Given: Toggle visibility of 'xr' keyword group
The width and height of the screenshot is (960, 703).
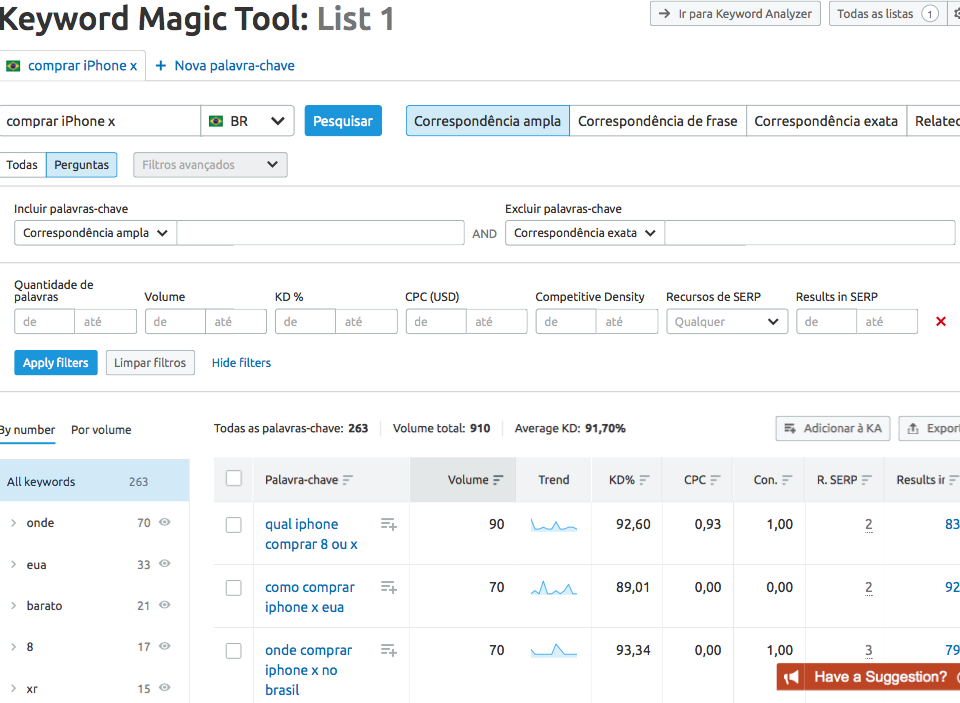Looking at the screenshot, I should (164, 688).
